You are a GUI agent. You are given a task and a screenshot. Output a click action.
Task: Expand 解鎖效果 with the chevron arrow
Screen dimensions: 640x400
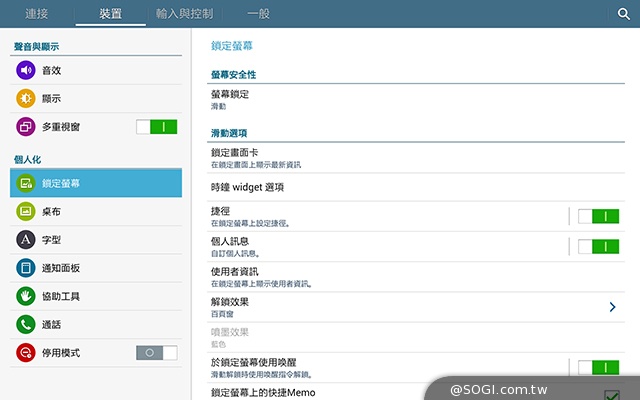[x=612, y=307]
